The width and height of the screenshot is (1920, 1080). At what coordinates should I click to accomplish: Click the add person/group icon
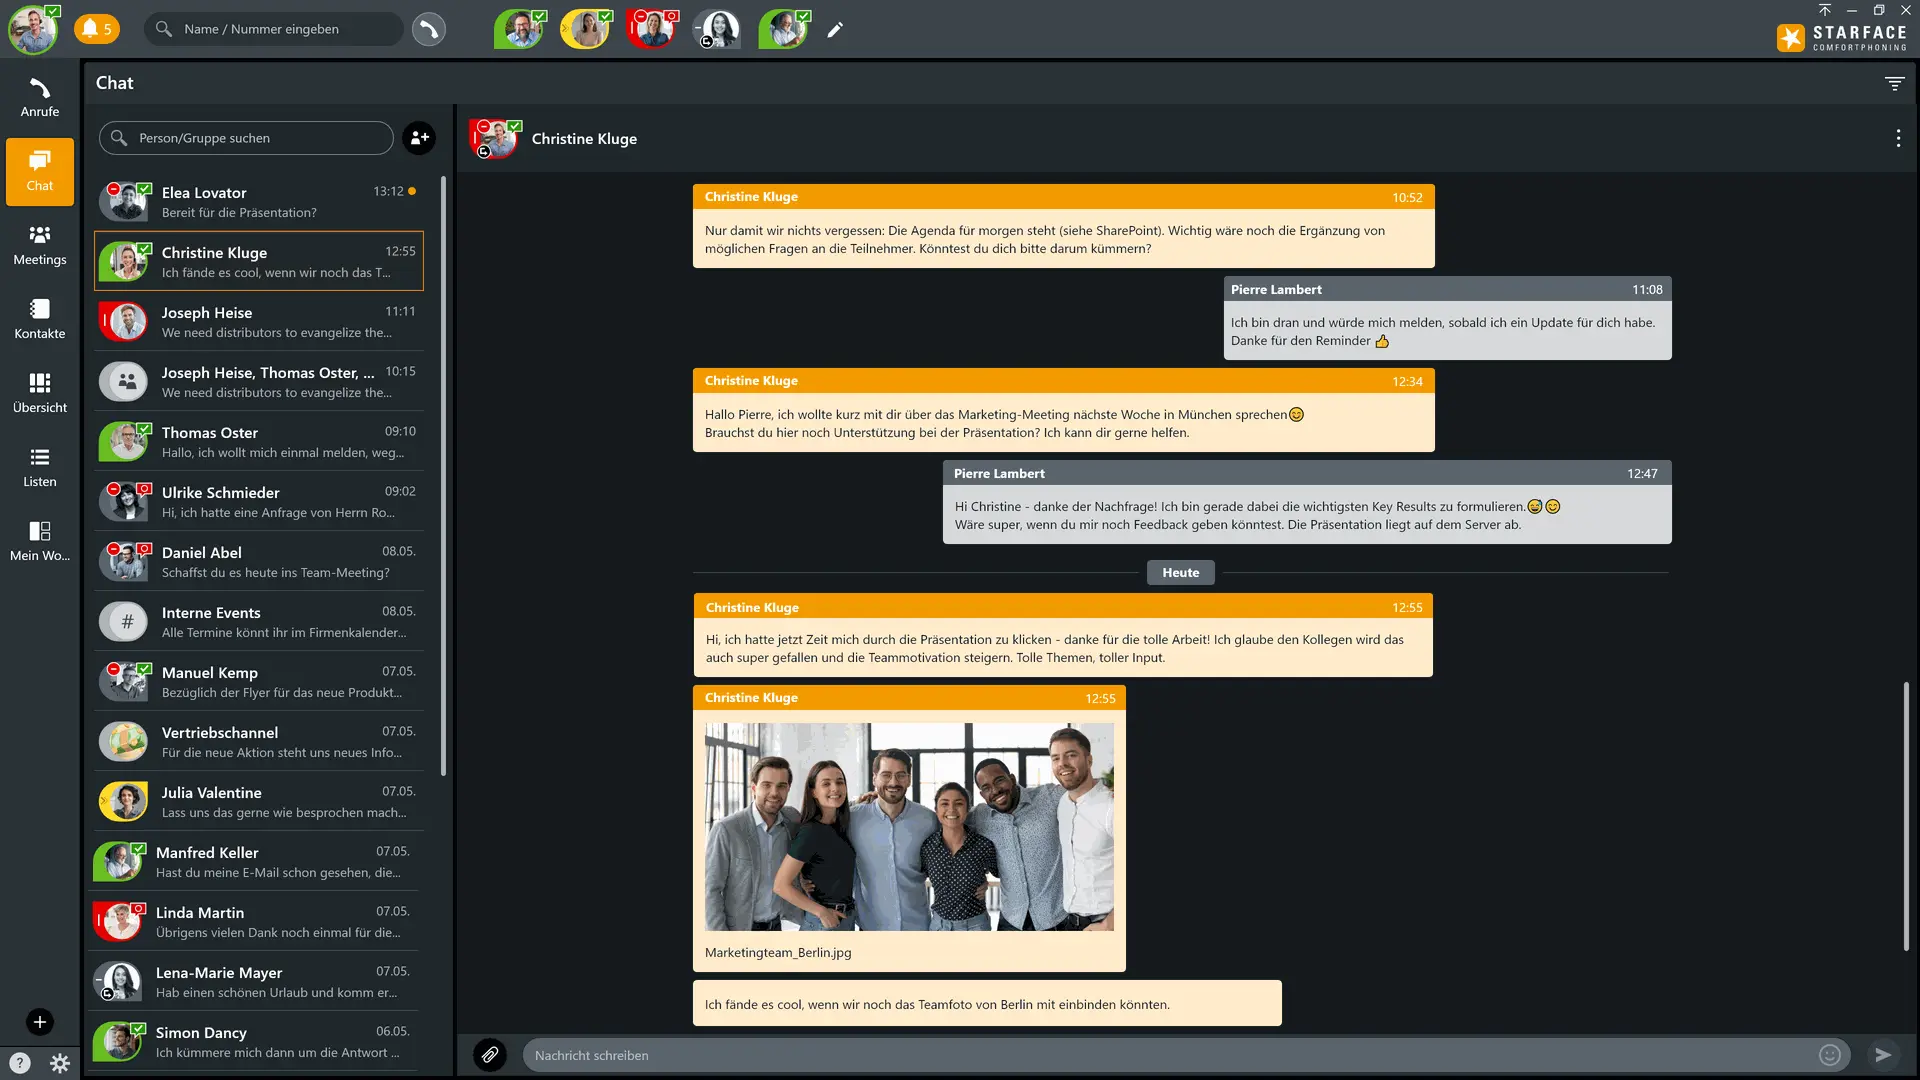(419, 138)
